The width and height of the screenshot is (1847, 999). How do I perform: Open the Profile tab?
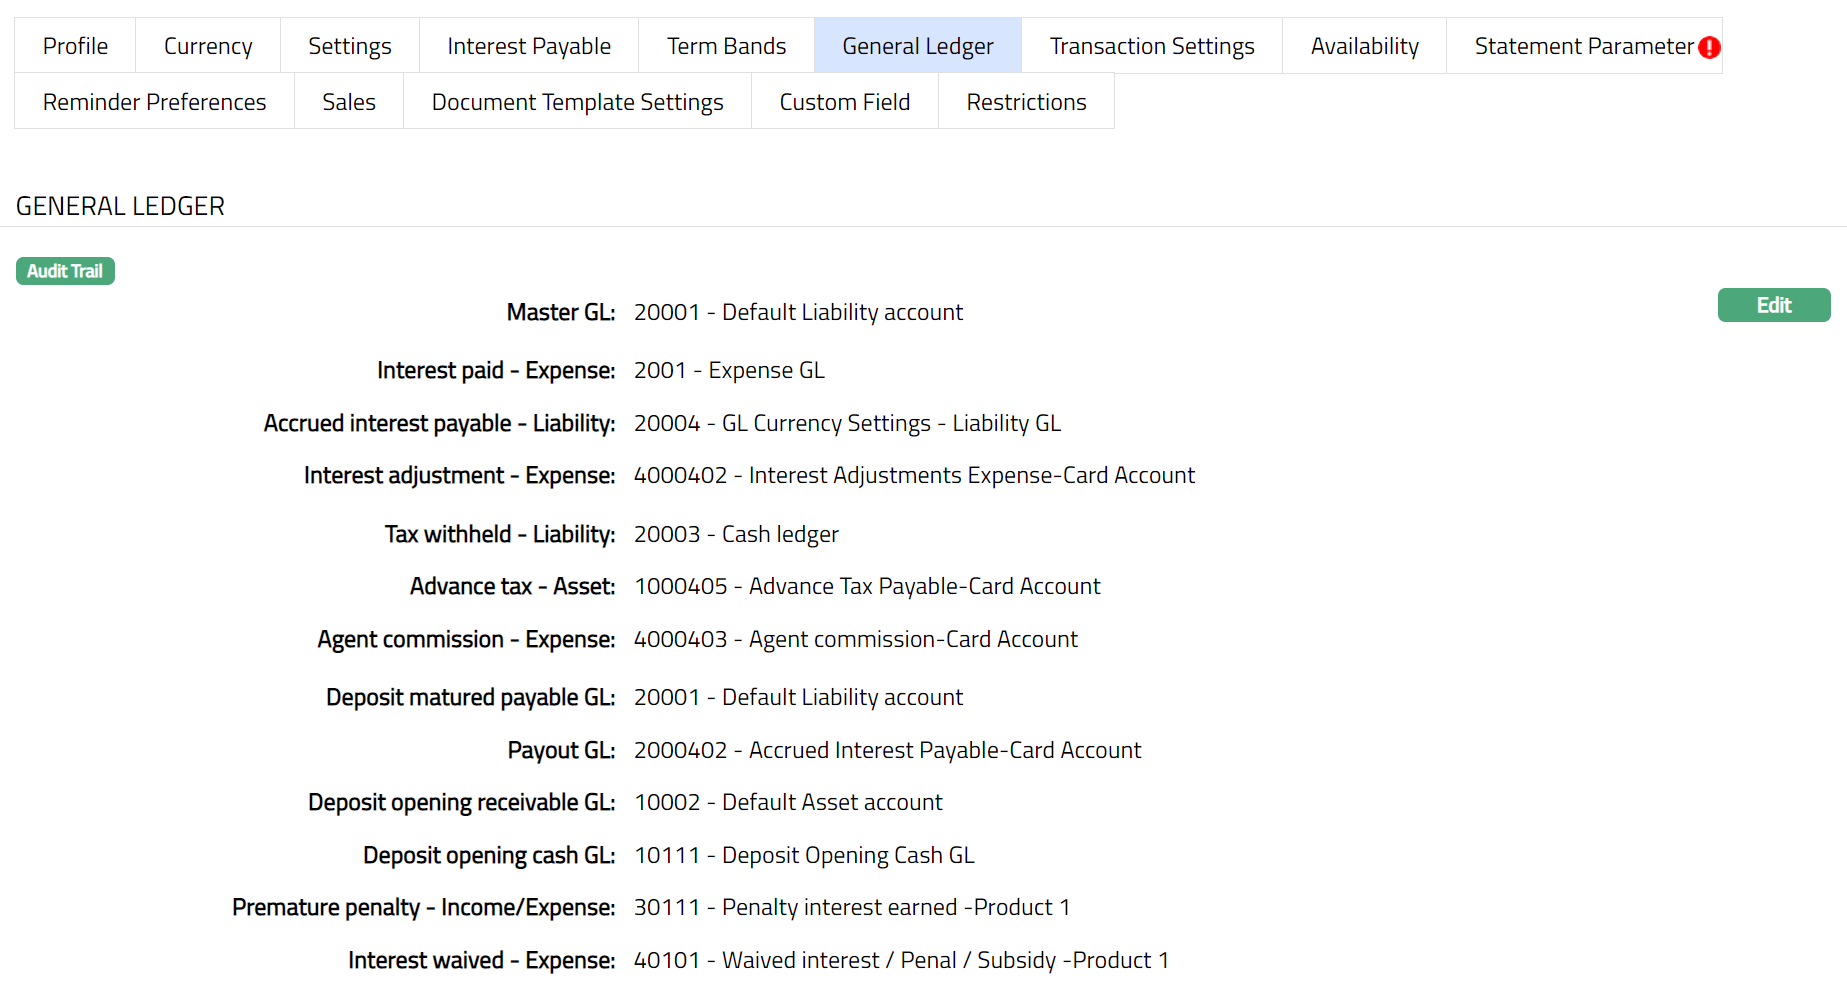[x=75, y=46]
